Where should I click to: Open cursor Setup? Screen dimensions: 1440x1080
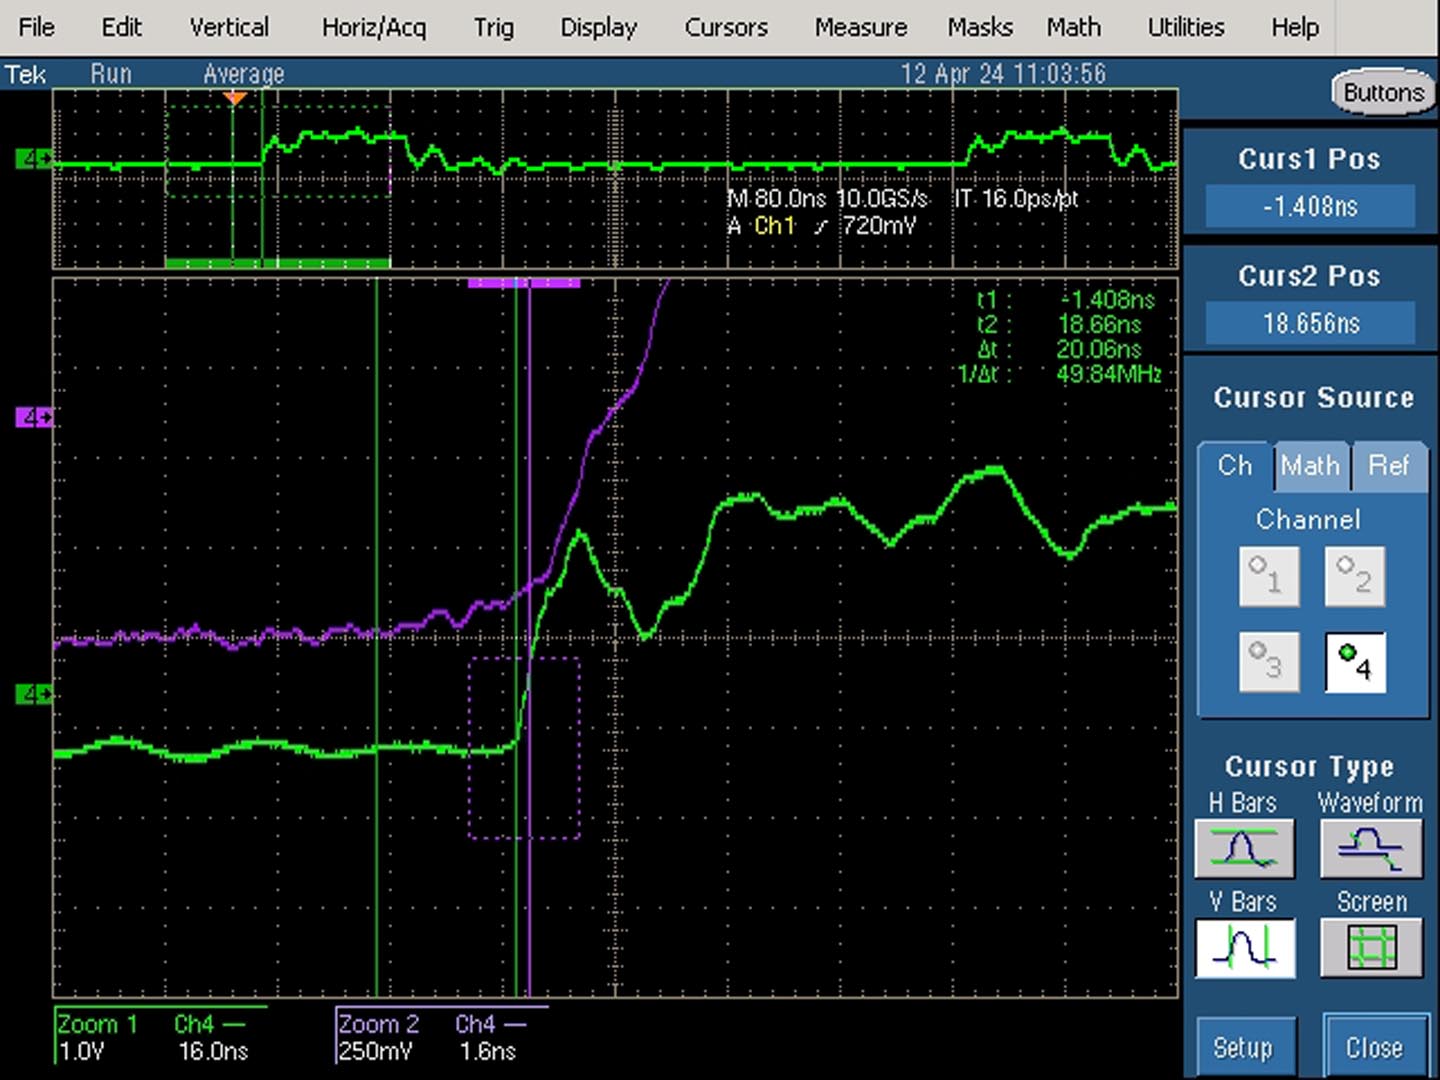coord(1243,1047)
